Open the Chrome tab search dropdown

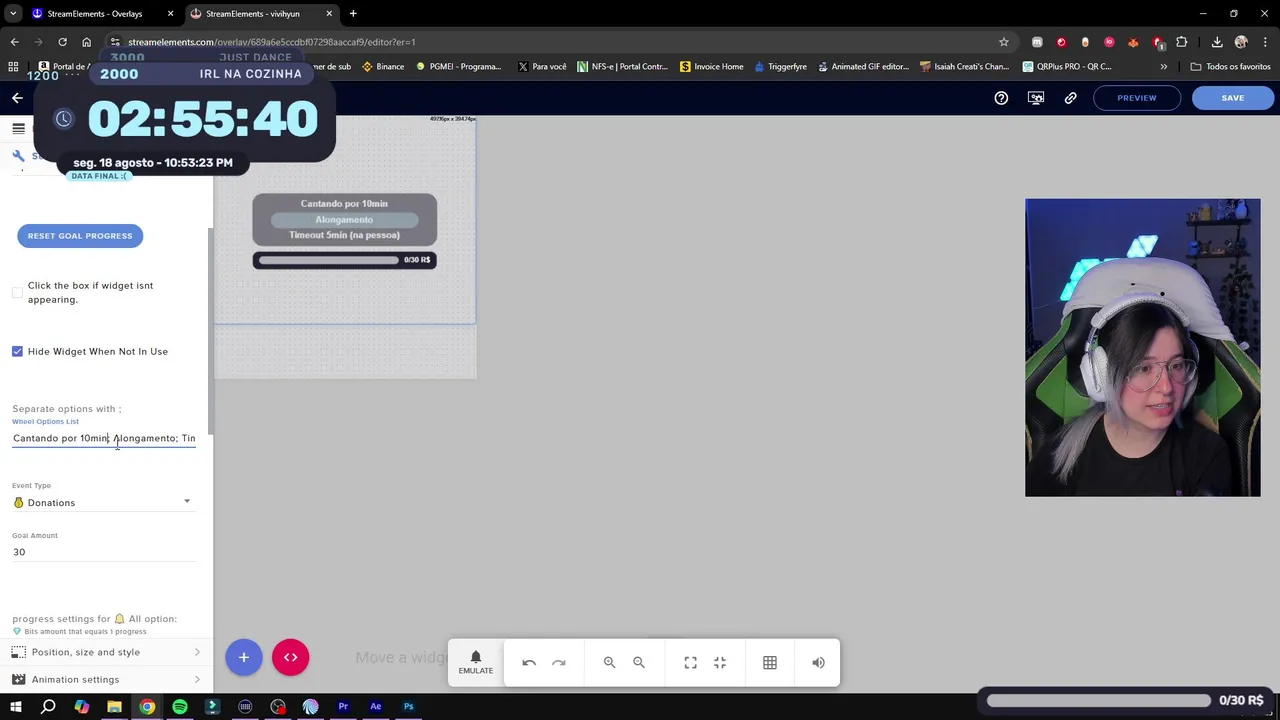coord(13,14)
